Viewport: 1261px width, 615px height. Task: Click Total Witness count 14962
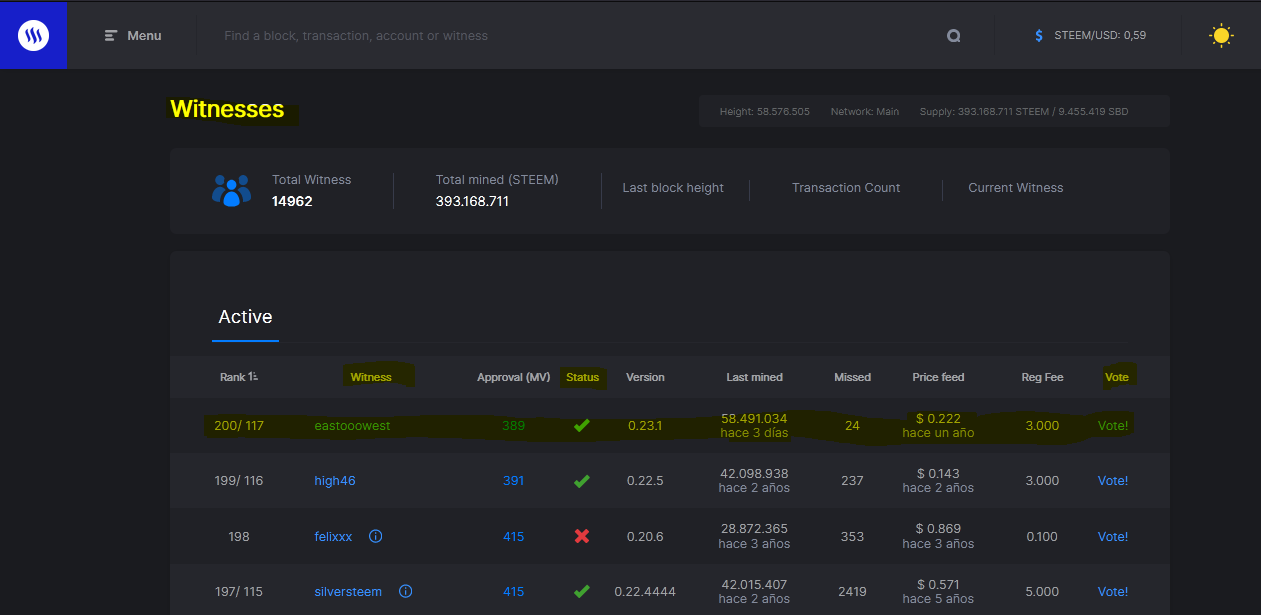(x=292, y=201)
